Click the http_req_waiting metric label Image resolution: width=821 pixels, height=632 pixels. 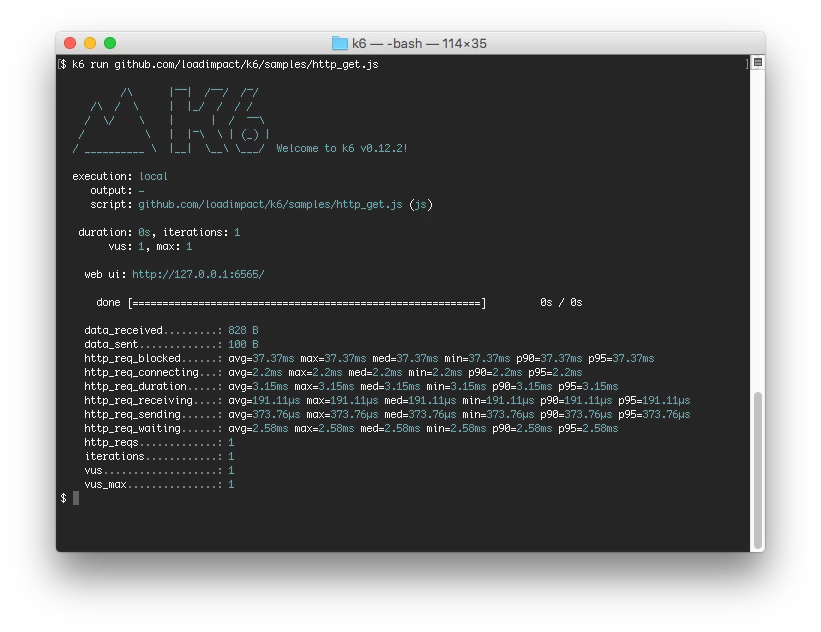click(132, 429)
